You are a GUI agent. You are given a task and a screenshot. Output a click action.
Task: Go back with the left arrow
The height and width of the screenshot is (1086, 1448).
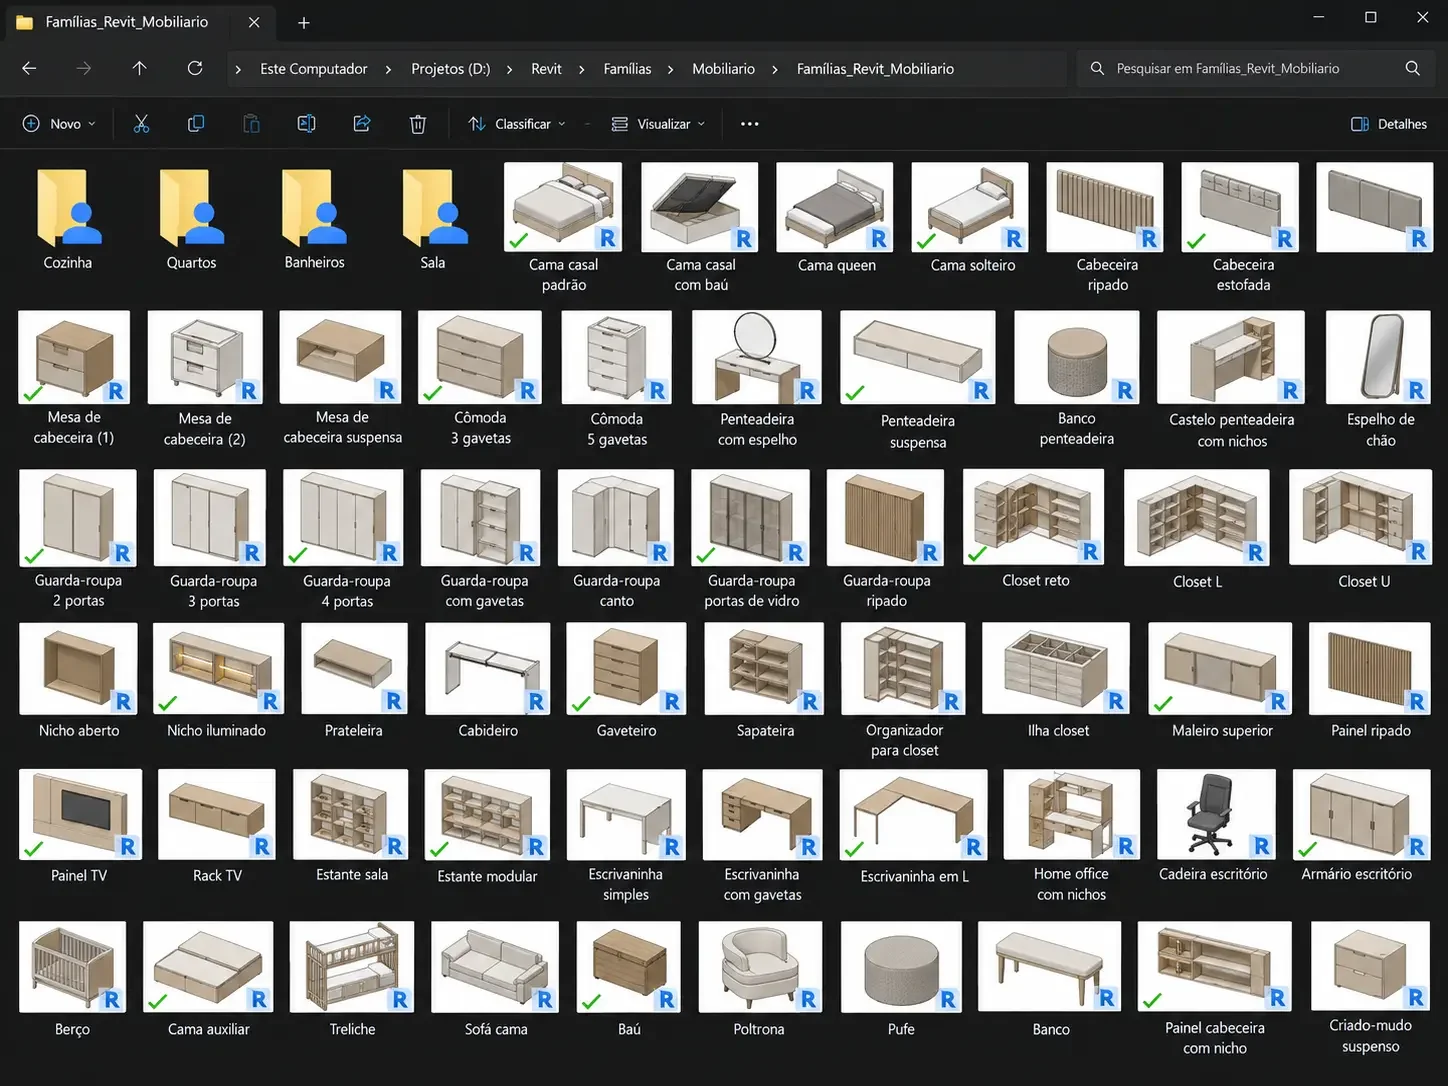[29, 68]
